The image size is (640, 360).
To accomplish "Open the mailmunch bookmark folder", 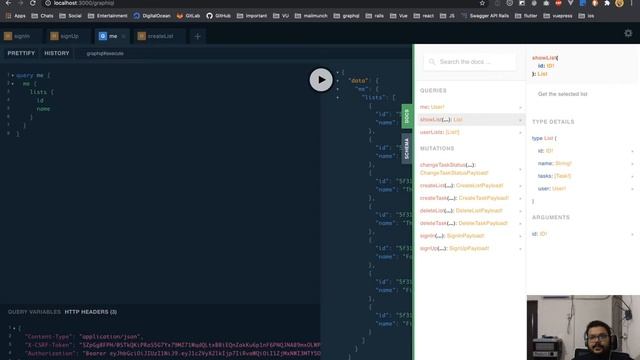I will pos(311,16).
